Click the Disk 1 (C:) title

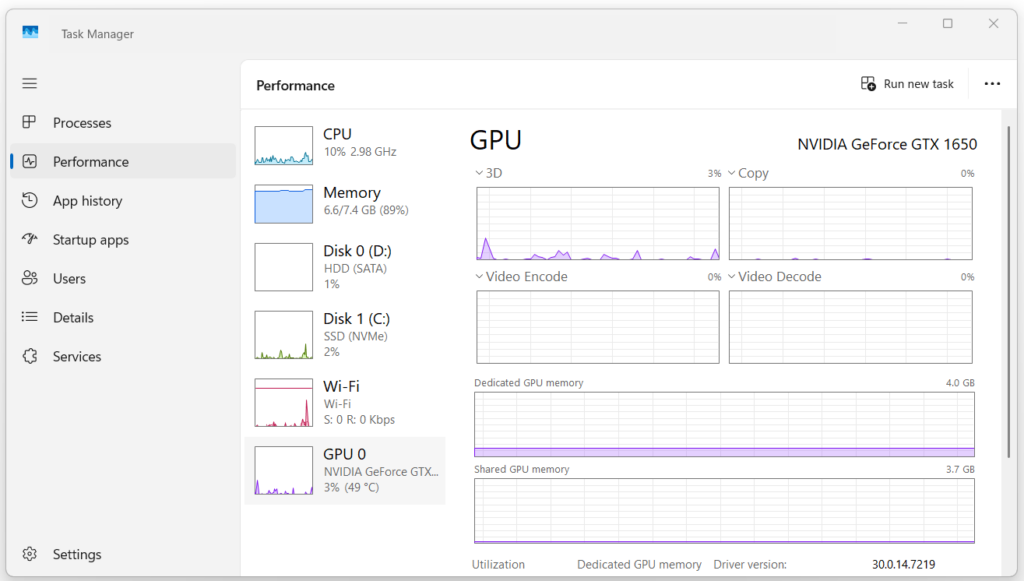[x=357, y=319]
